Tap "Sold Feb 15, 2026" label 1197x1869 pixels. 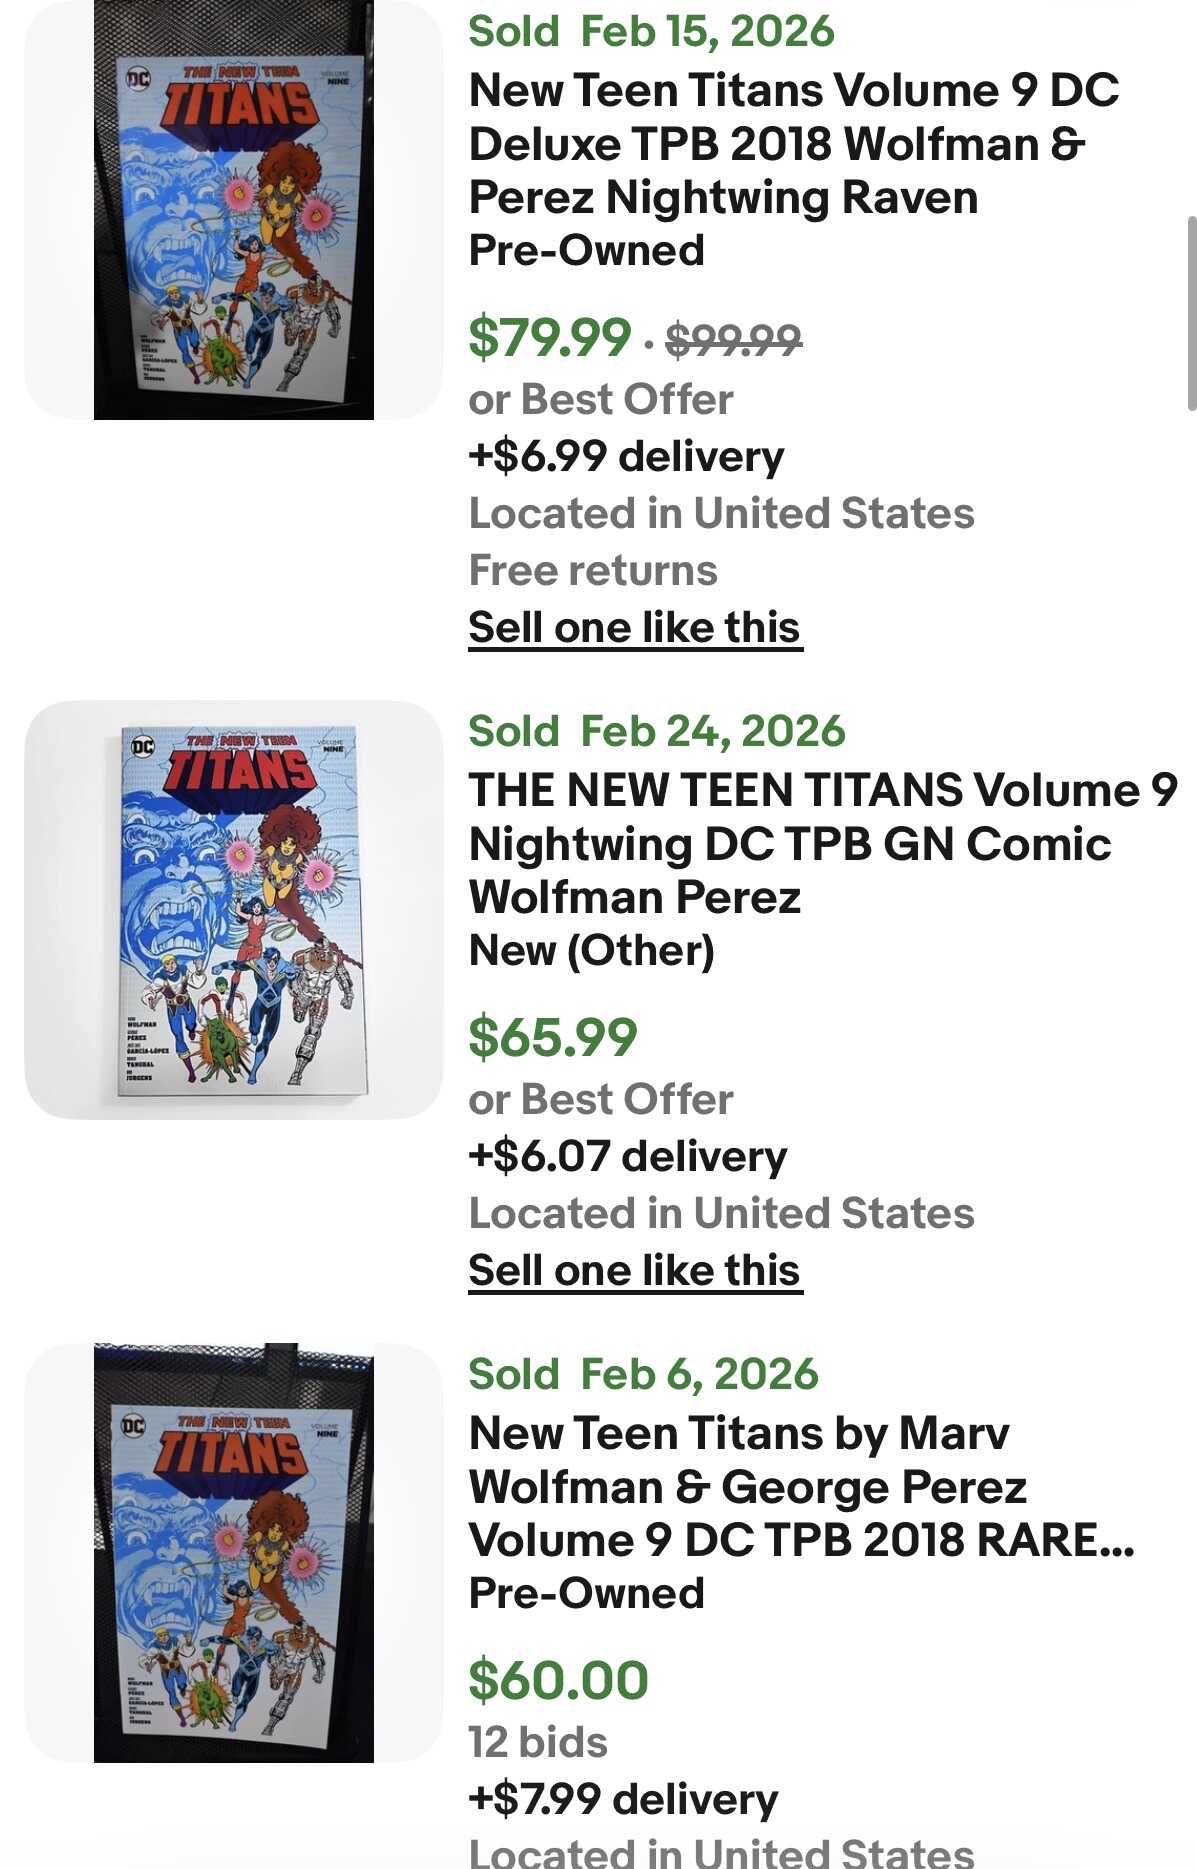651,31
